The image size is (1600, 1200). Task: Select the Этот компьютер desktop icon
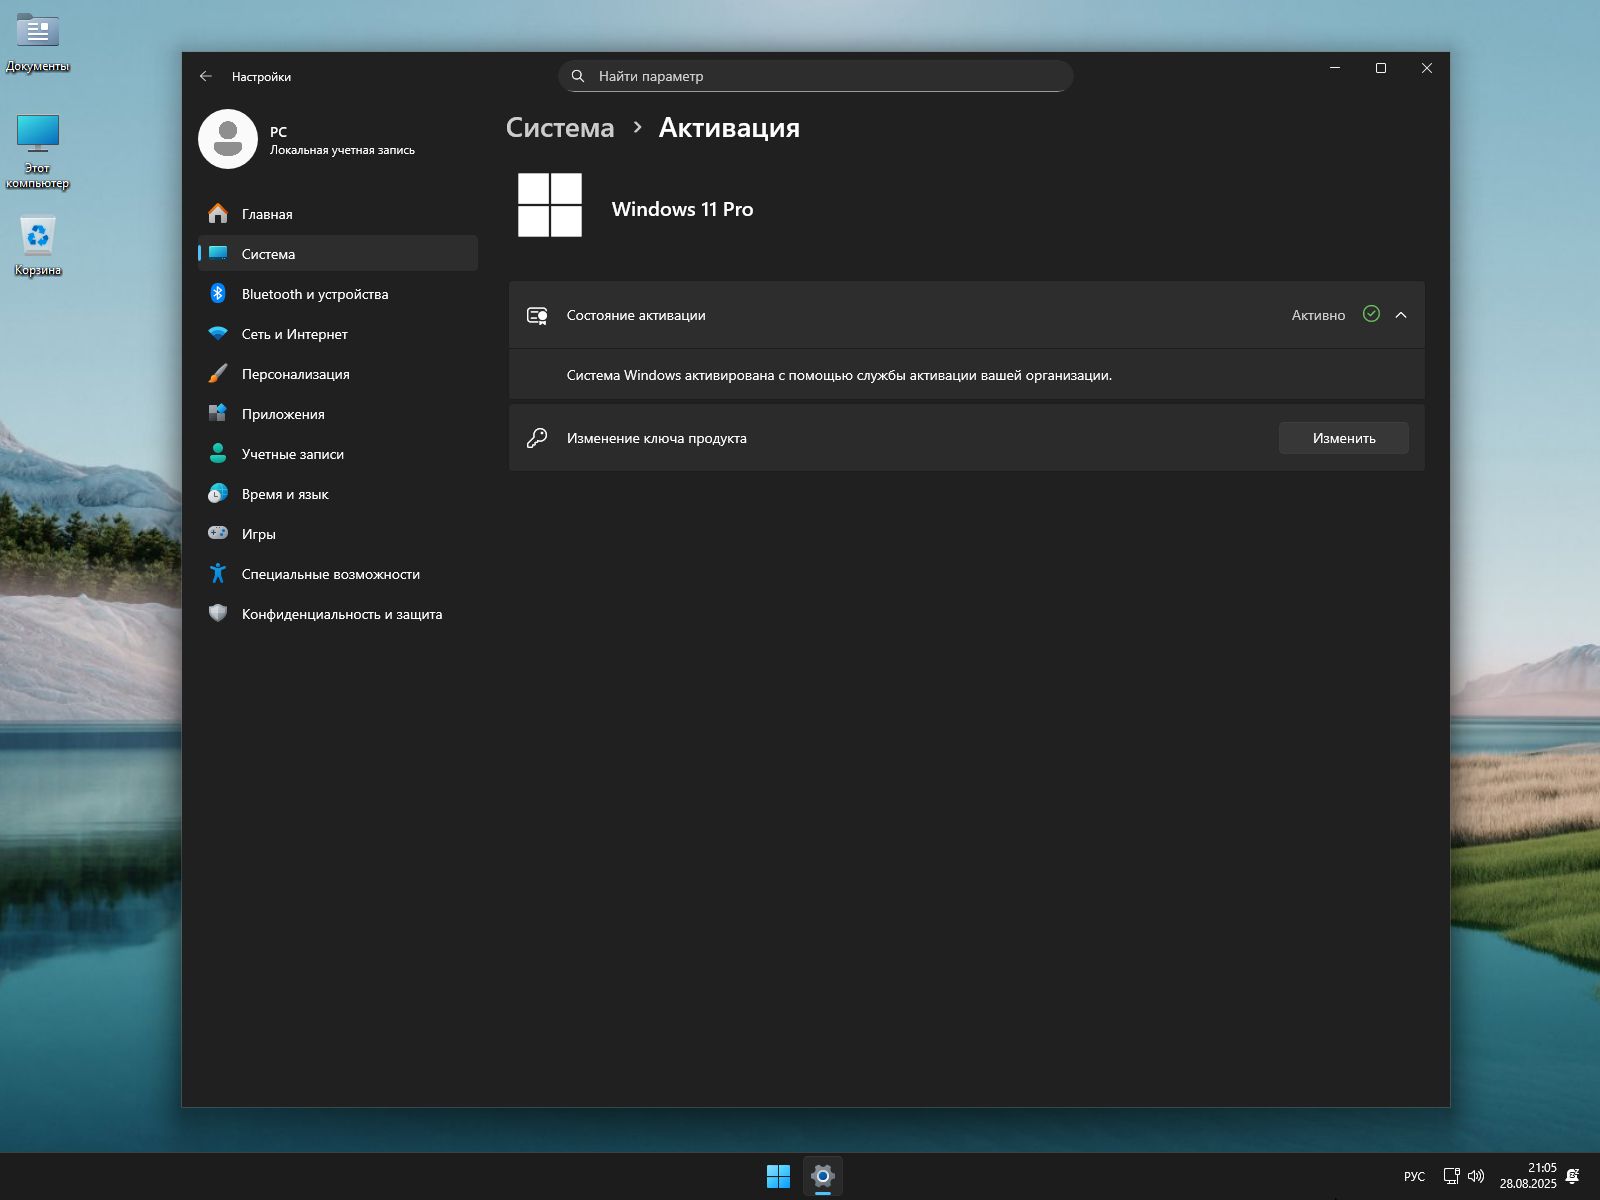pyautogui.click(x=38, y=151)
